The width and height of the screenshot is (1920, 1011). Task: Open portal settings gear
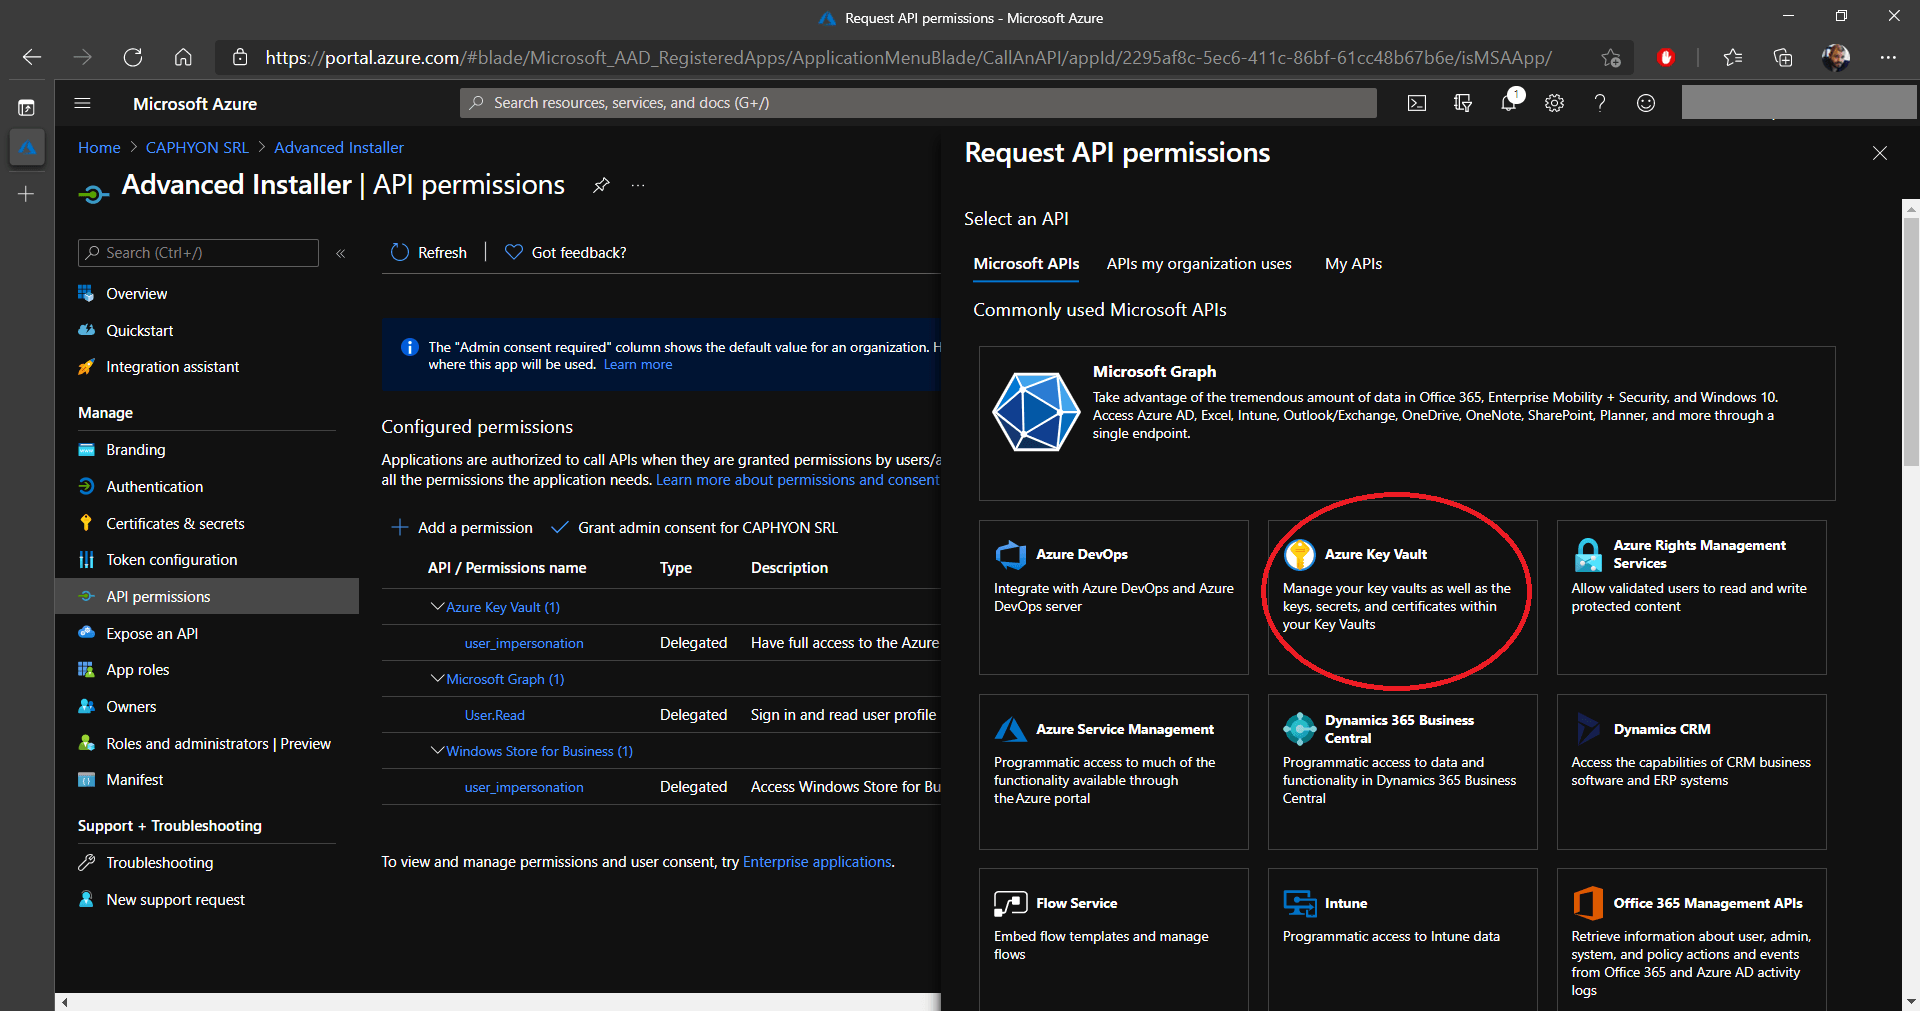[1554, 103]
